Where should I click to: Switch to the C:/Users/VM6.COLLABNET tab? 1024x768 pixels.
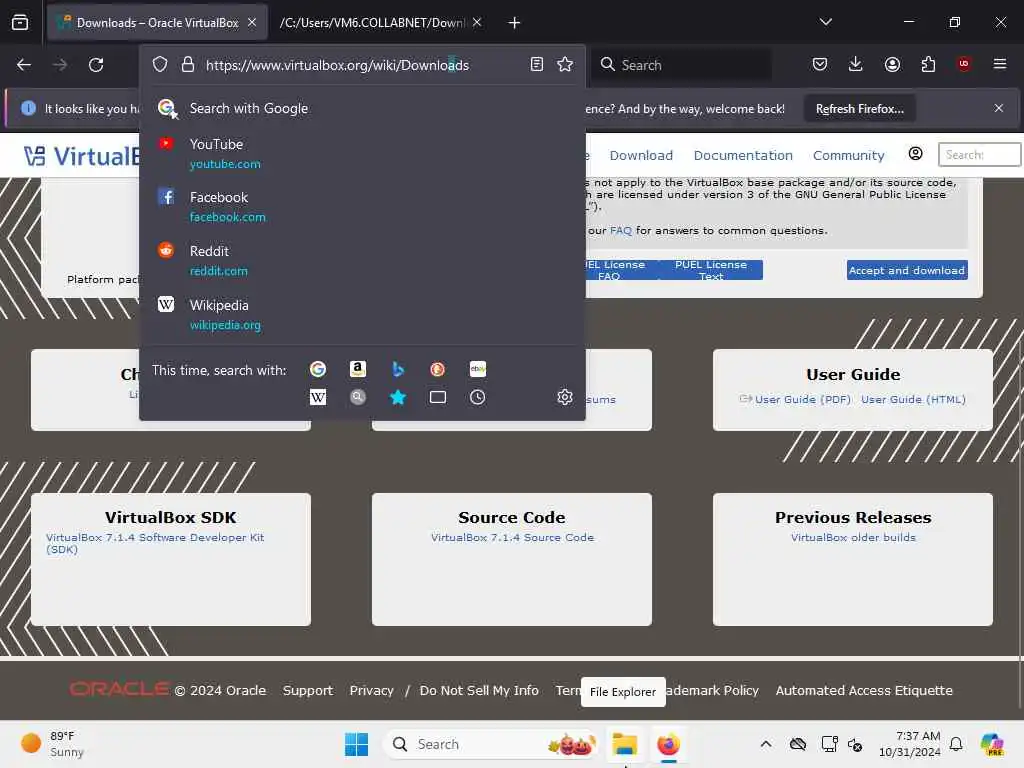pyautogui.click(x=372, y=23)
